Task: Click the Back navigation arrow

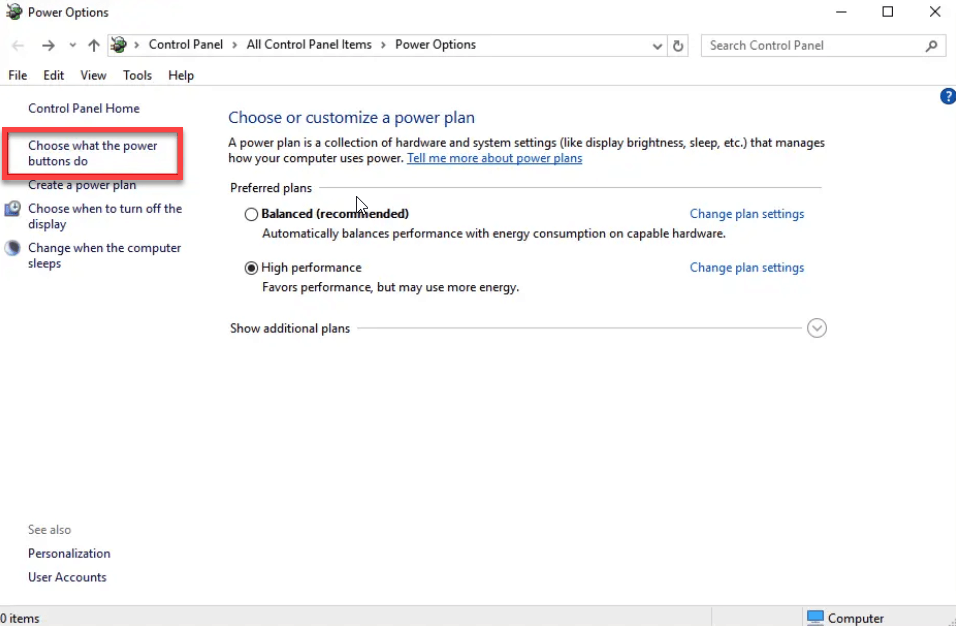Action: point(18,45)
